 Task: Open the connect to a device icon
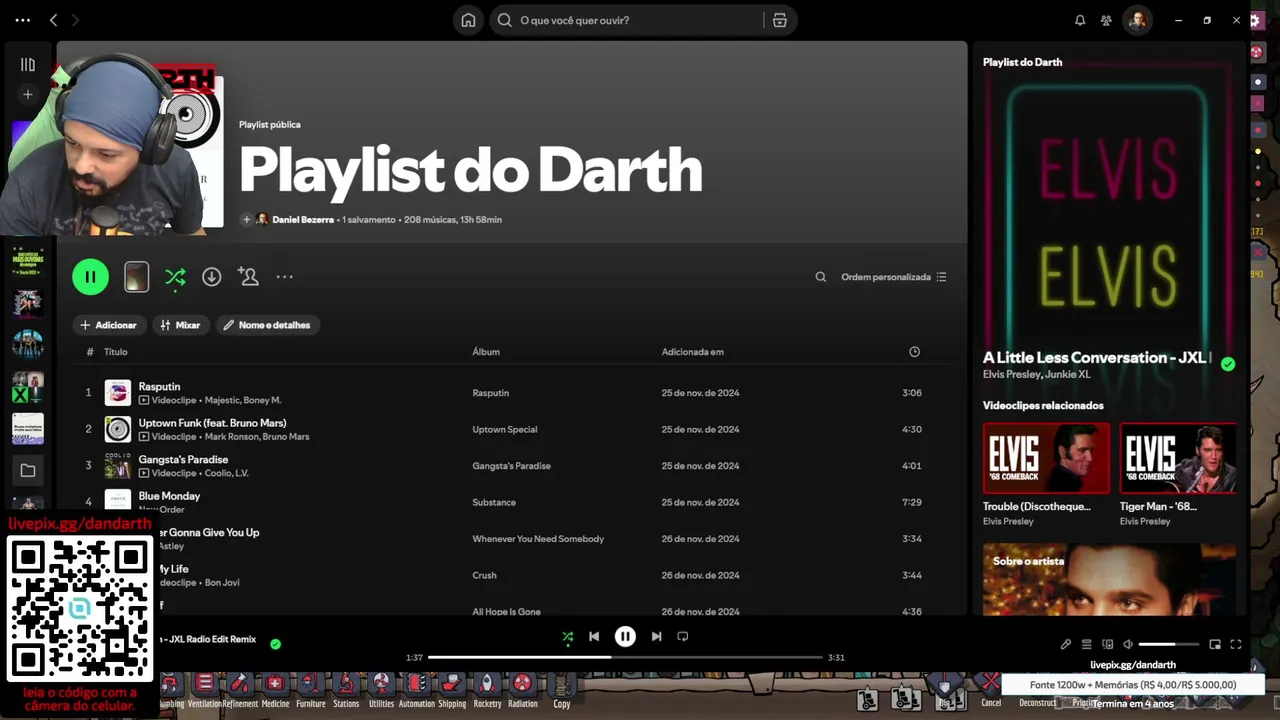(1107, 644)
